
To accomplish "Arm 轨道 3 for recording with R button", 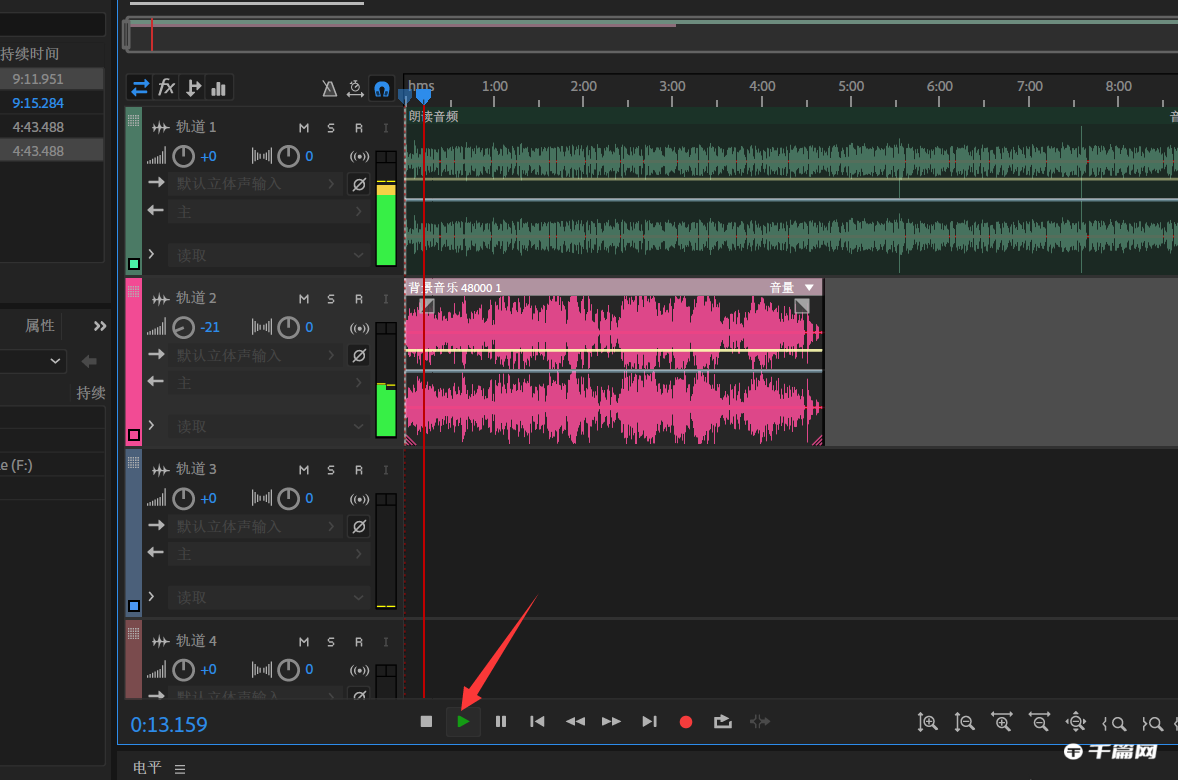I will coord(356,469).
